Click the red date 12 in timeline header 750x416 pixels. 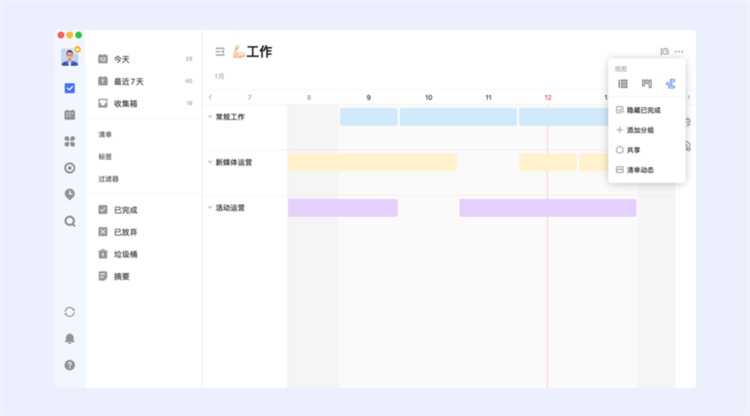pos(548,97)
